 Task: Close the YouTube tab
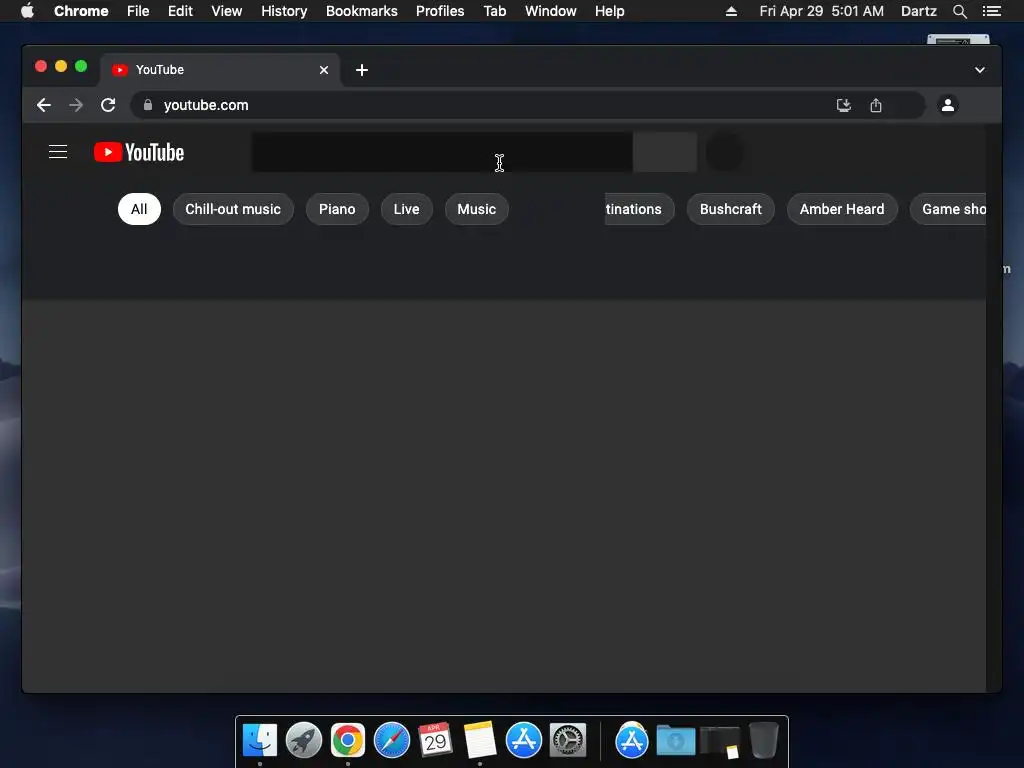[324, 70]
